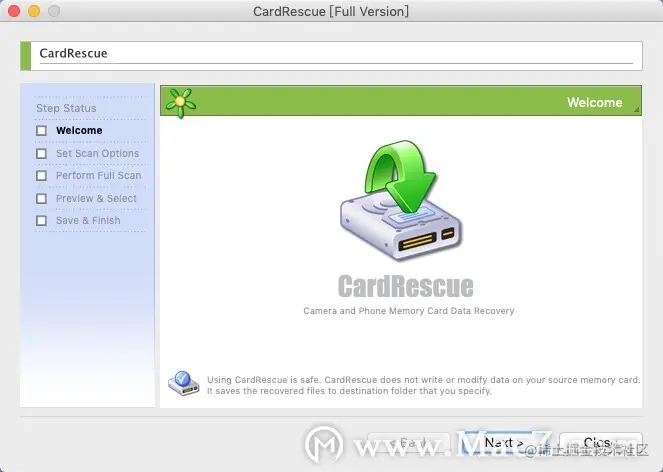Click the Using CardRescue is safe notice
The width and height of the screenshot is (663, 472).
[x=423, y=385]
